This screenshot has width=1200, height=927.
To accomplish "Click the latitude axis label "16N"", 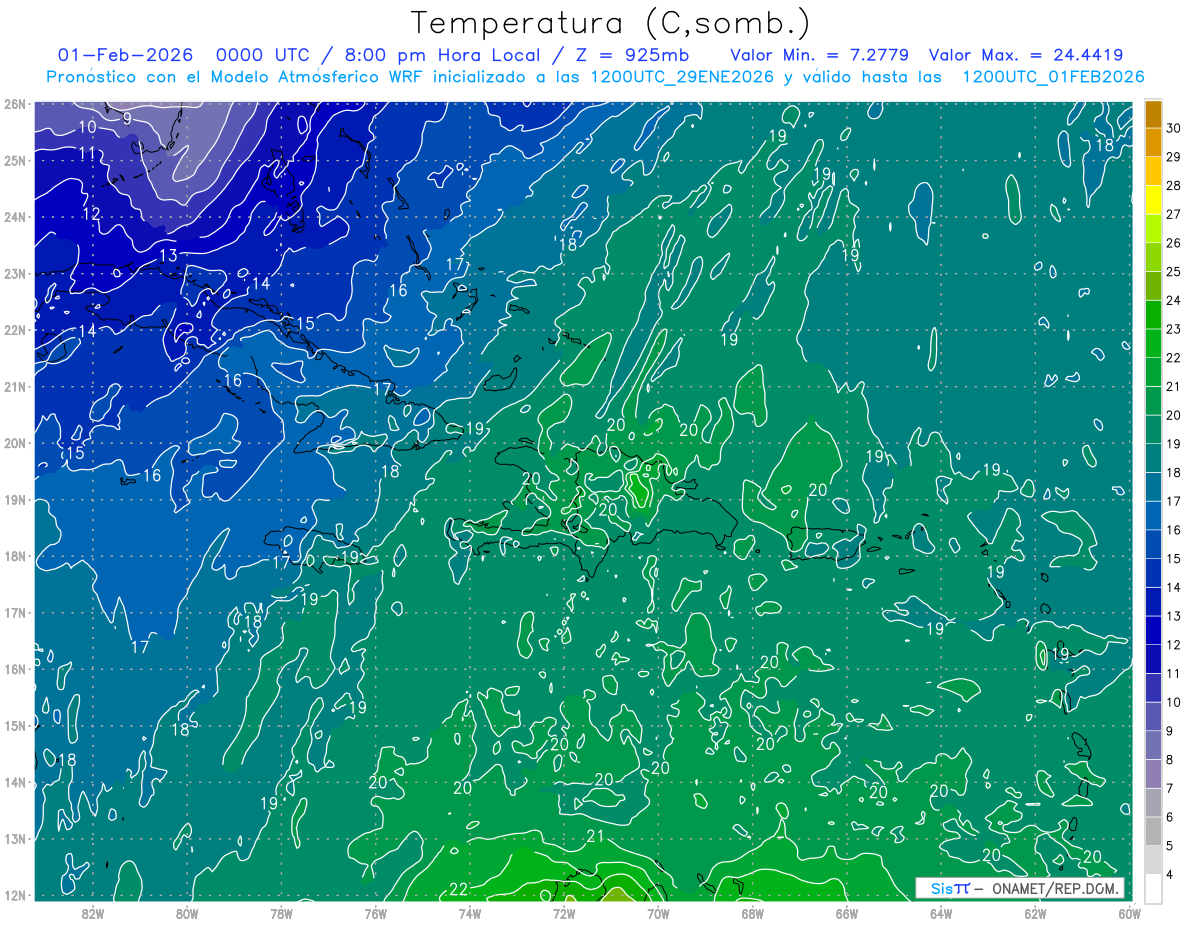I will click(x=15, y=669).
